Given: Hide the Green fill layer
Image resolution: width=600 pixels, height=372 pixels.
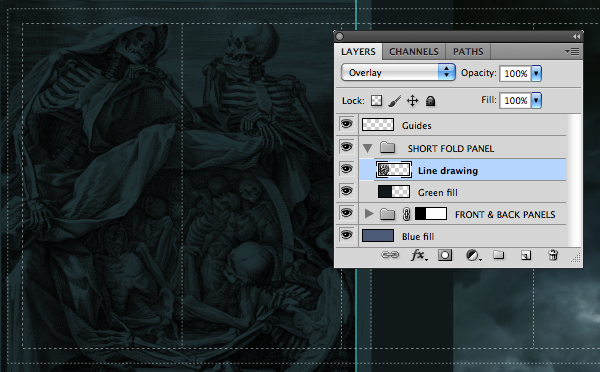Looking at the screenshot, I should pyautogui.click(x=346, y=191).
